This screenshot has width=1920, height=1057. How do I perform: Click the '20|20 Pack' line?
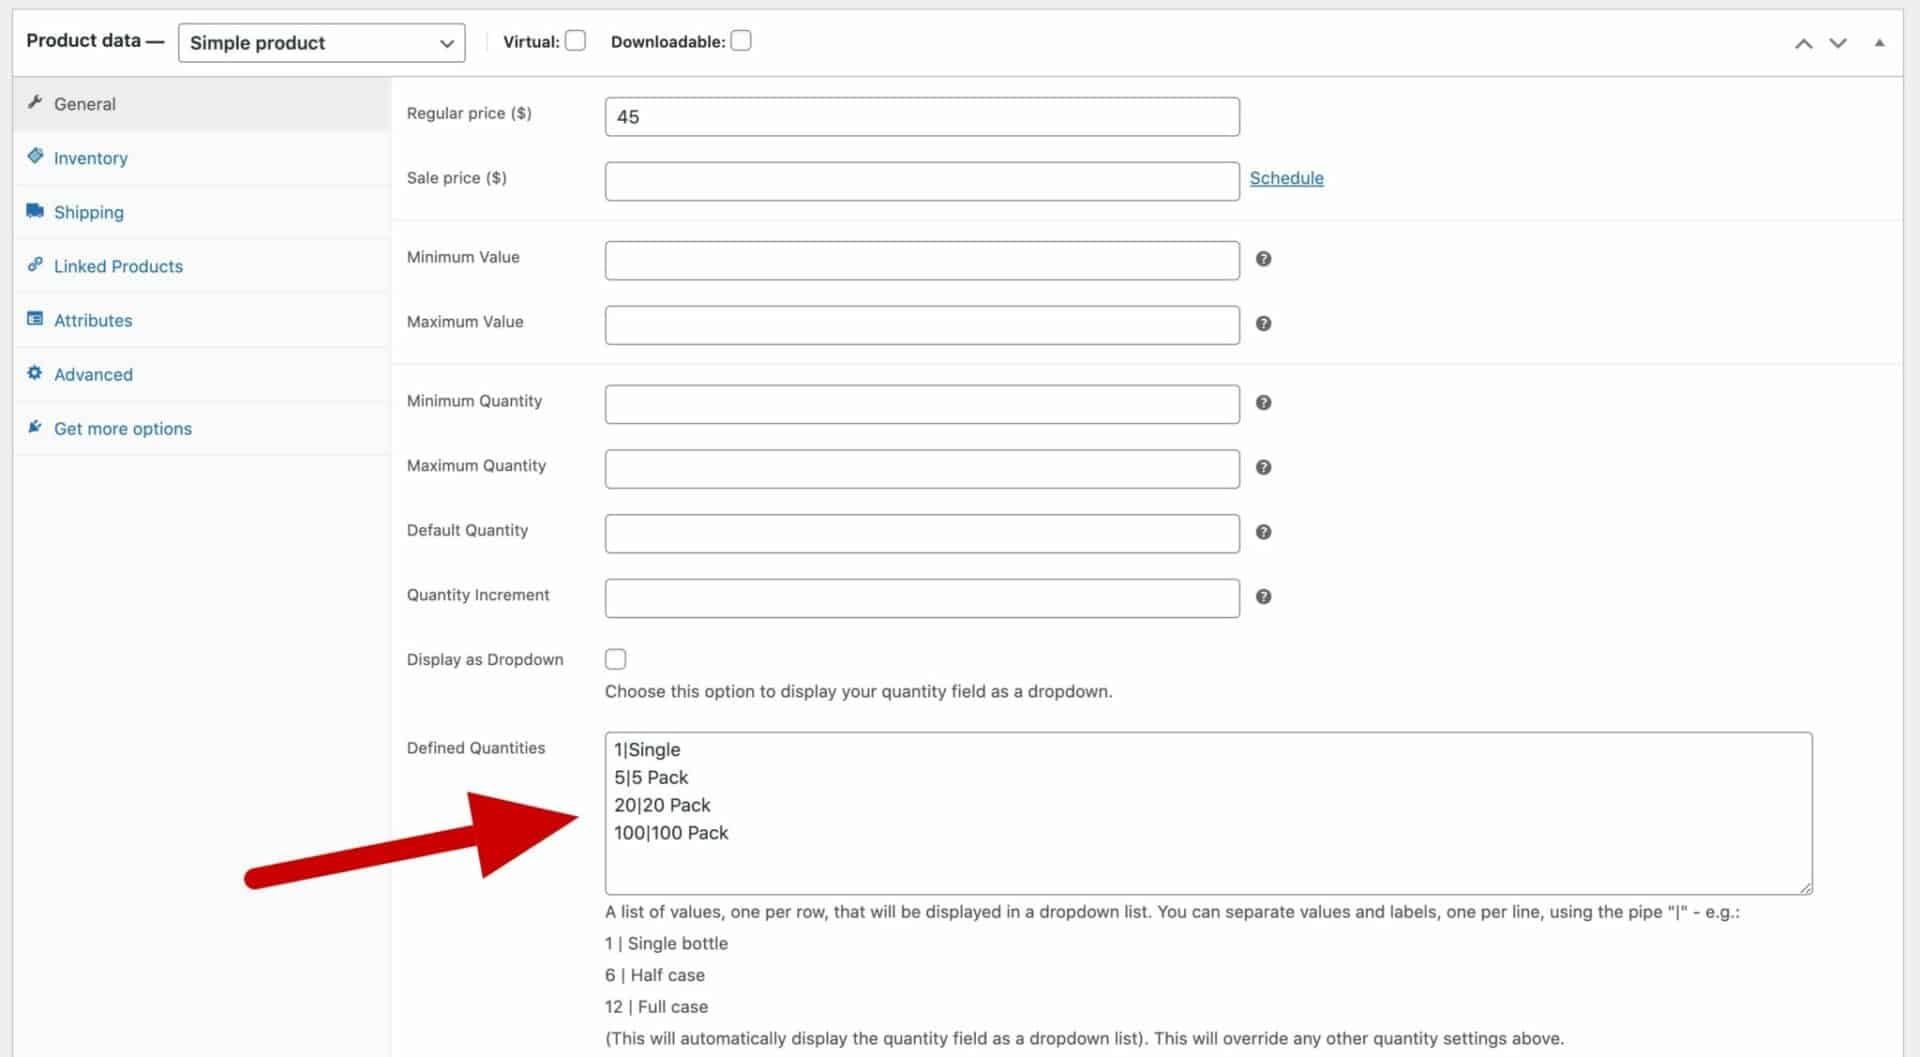coord(662,805)
